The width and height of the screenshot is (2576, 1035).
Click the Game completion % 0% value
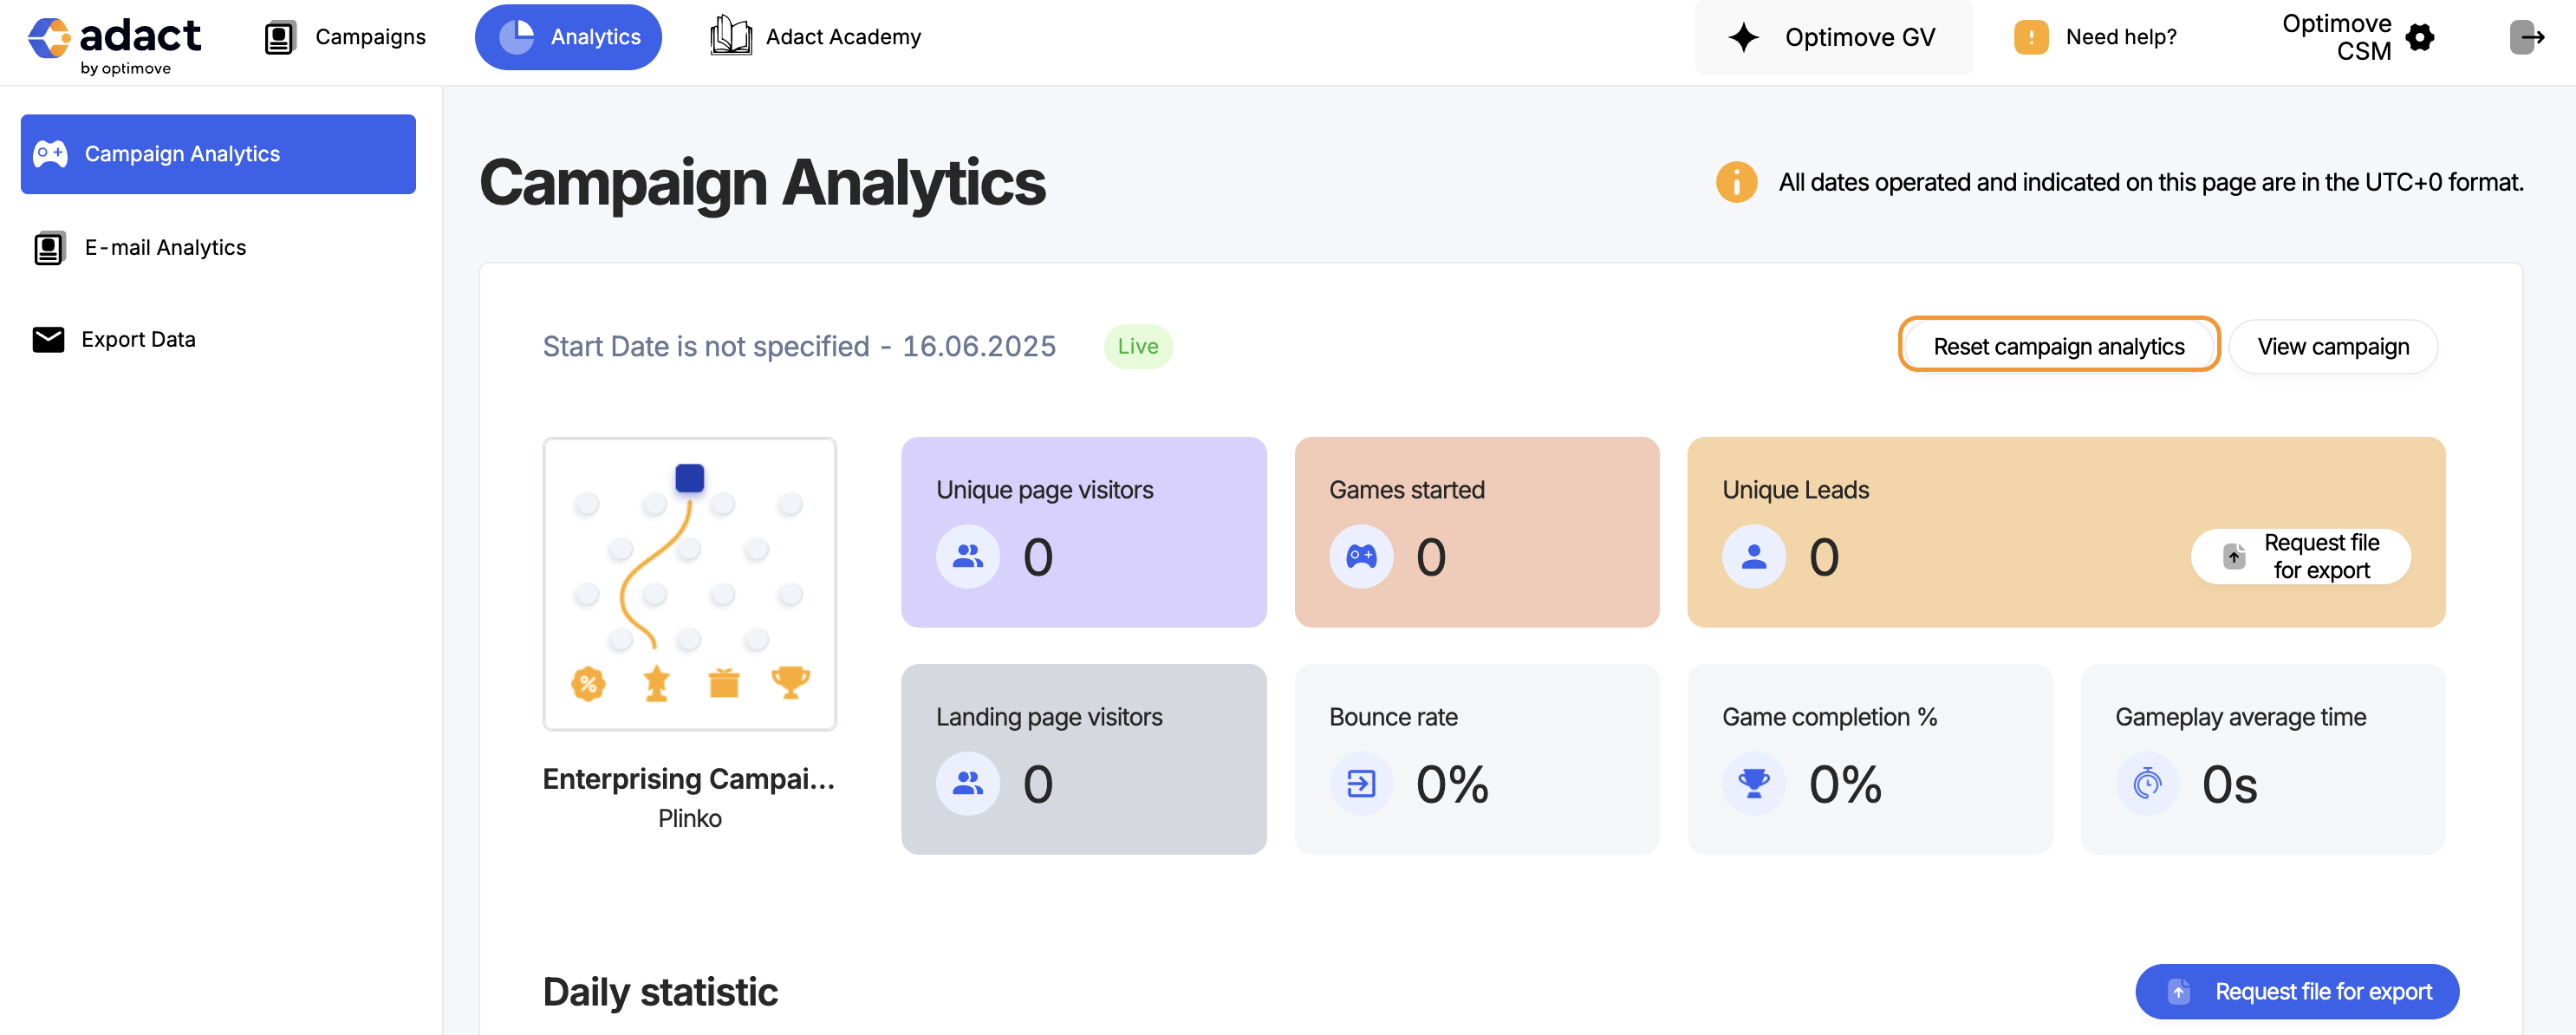(1845, 784)
